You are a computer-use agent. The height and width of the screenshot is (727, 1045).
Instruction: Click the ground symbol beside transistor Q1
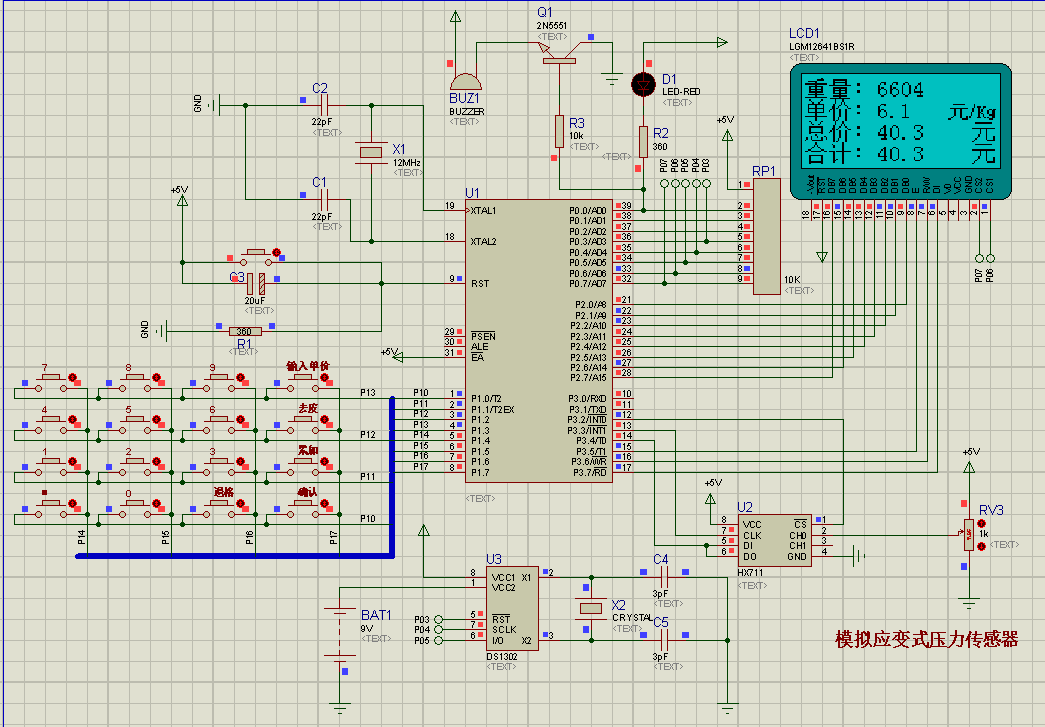coord(612,79)
